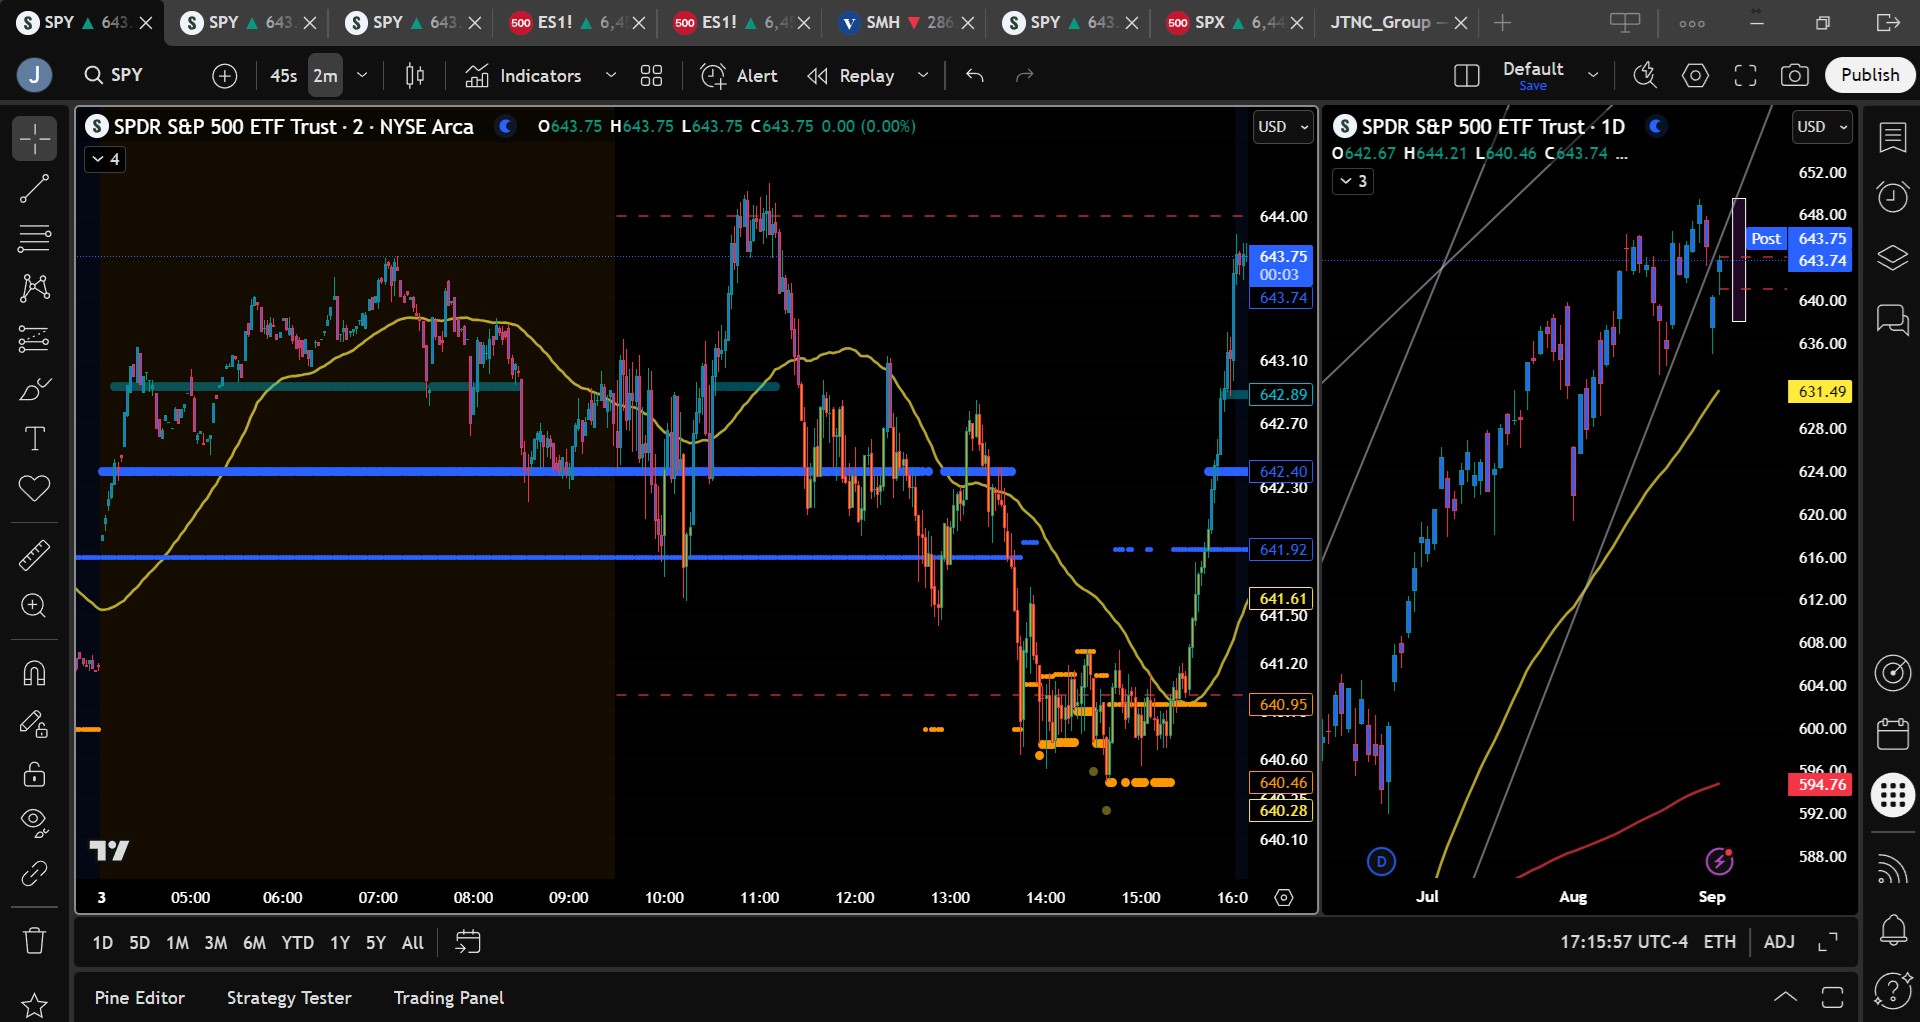Enter fullscreen chart mode
This screenshot has height=1022, width=1920.
point(1745,75)
